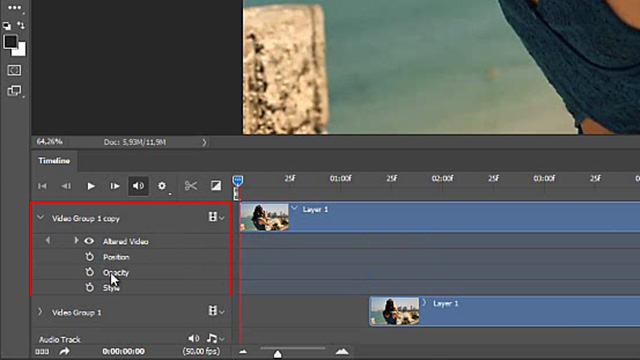
Task: Expand the Video Group 1 track
Action: point(40,312)
